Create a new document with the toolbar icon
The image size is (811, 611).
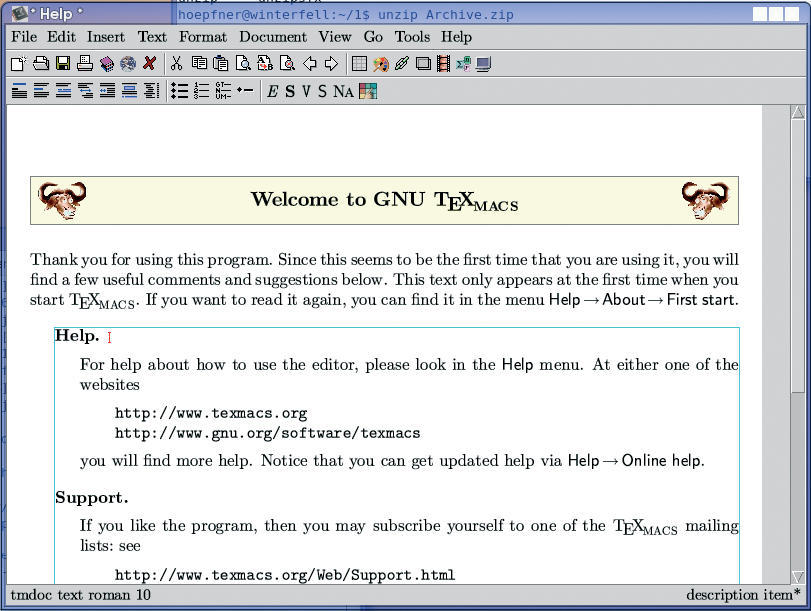[x=19, y=64]
